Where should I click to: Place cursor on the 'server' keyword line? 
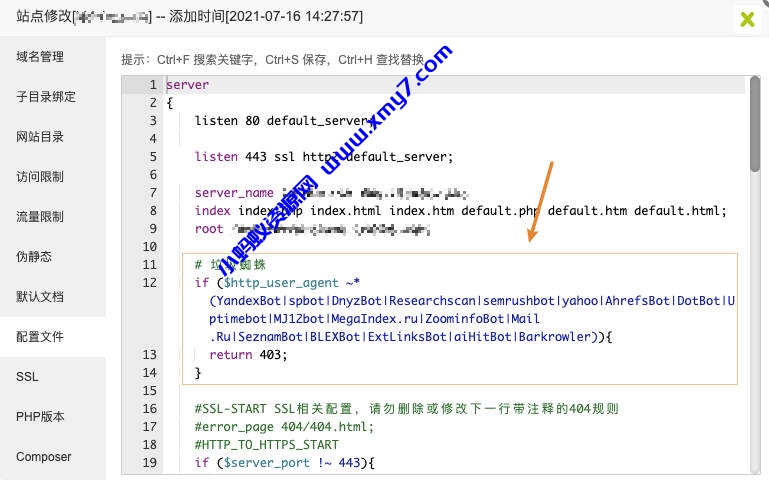coord(187,85)
